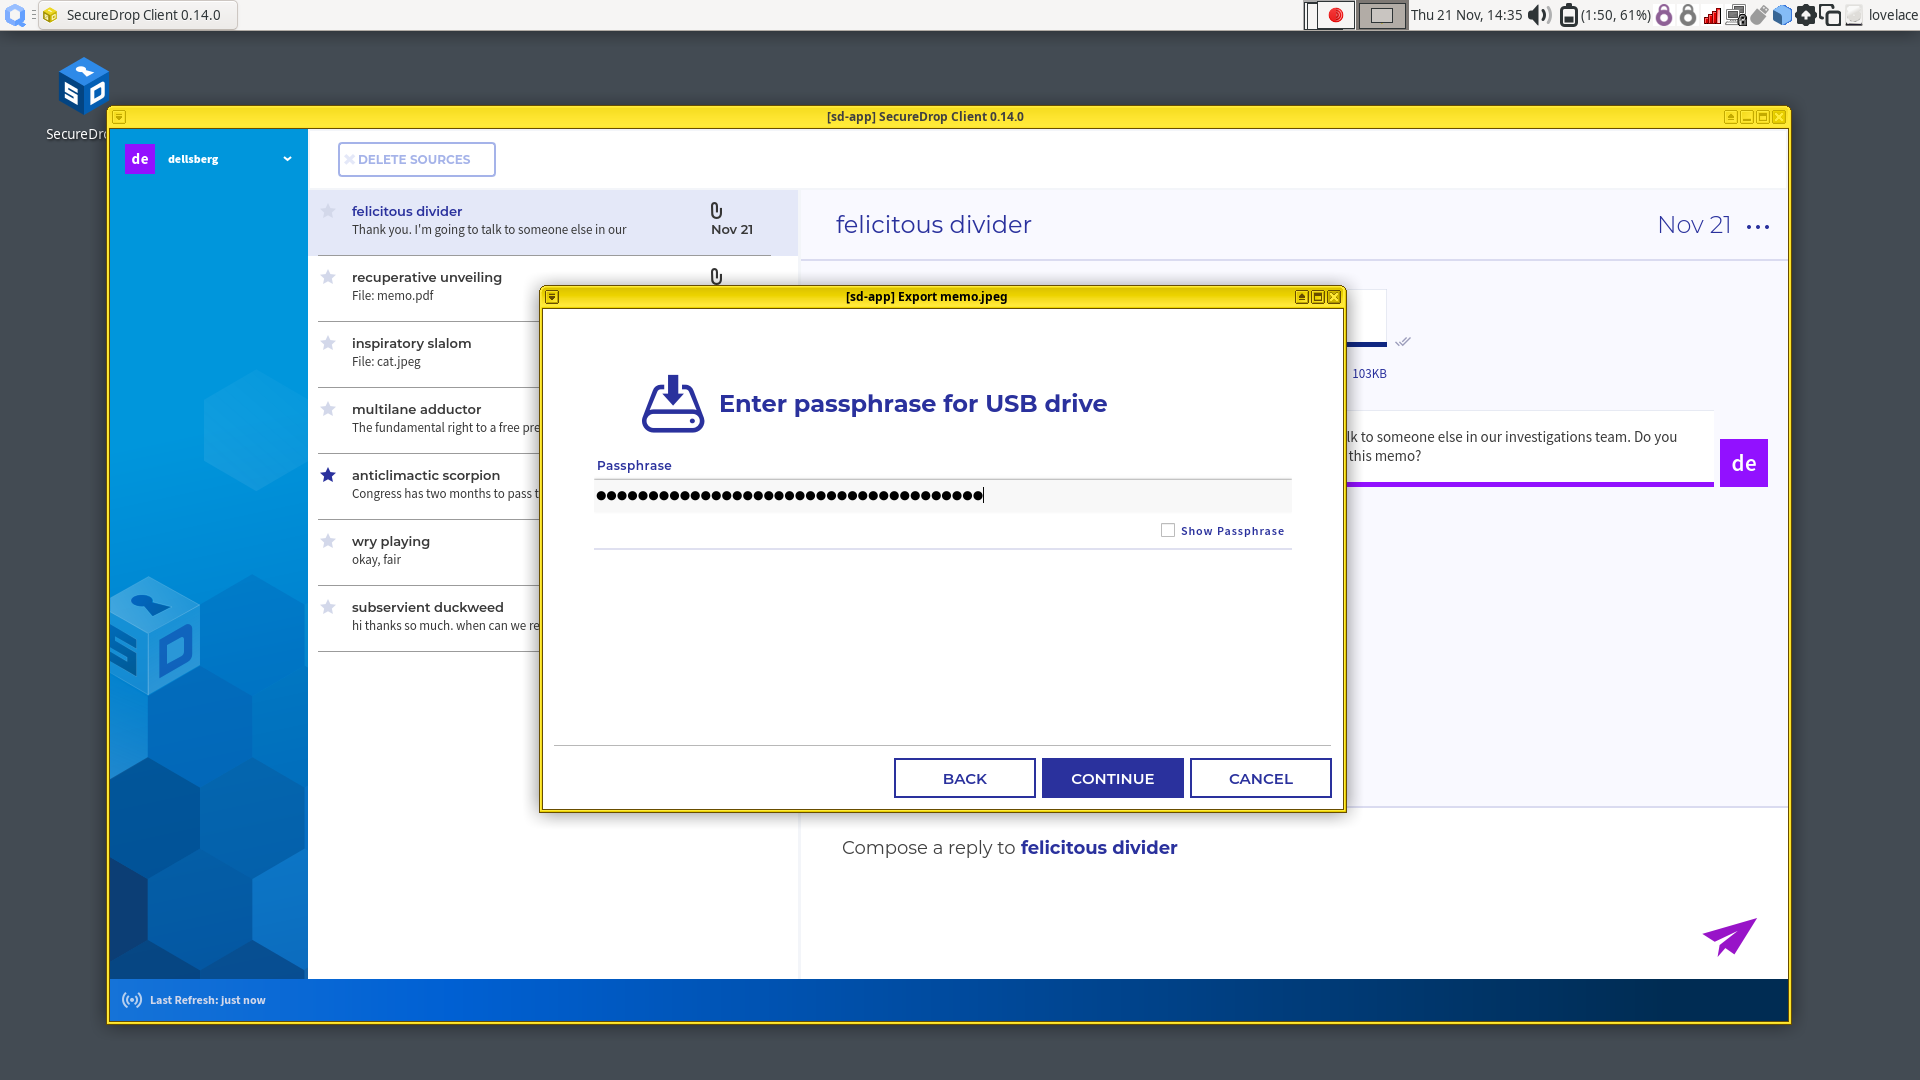
Task: Click the network manager computers tray icon
Action: tap(1736, 15)
